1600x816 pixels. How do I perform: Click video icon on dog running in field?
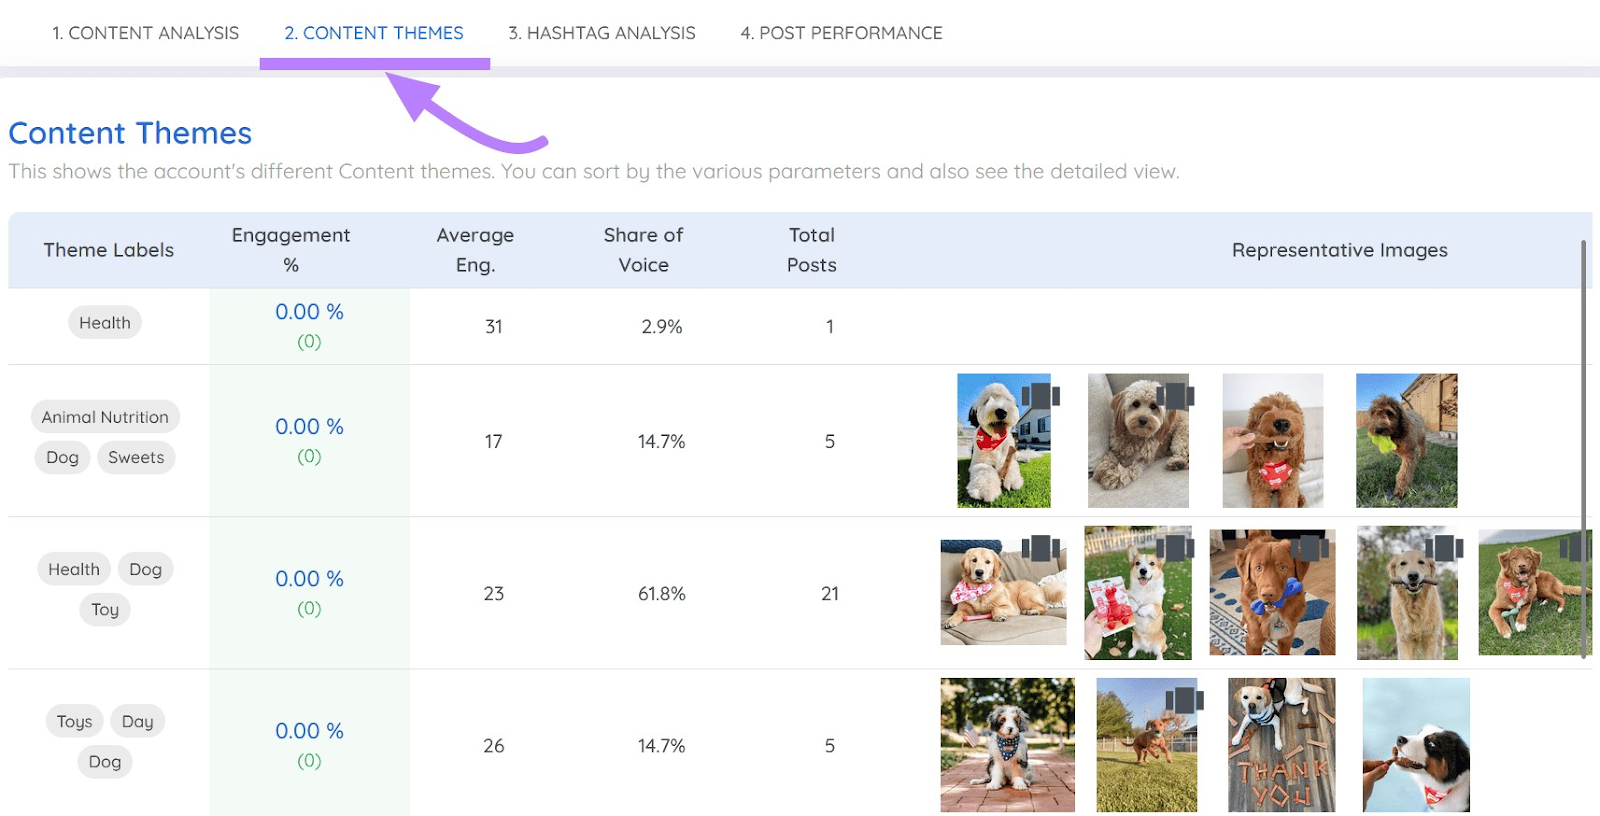pos(1184,699)
